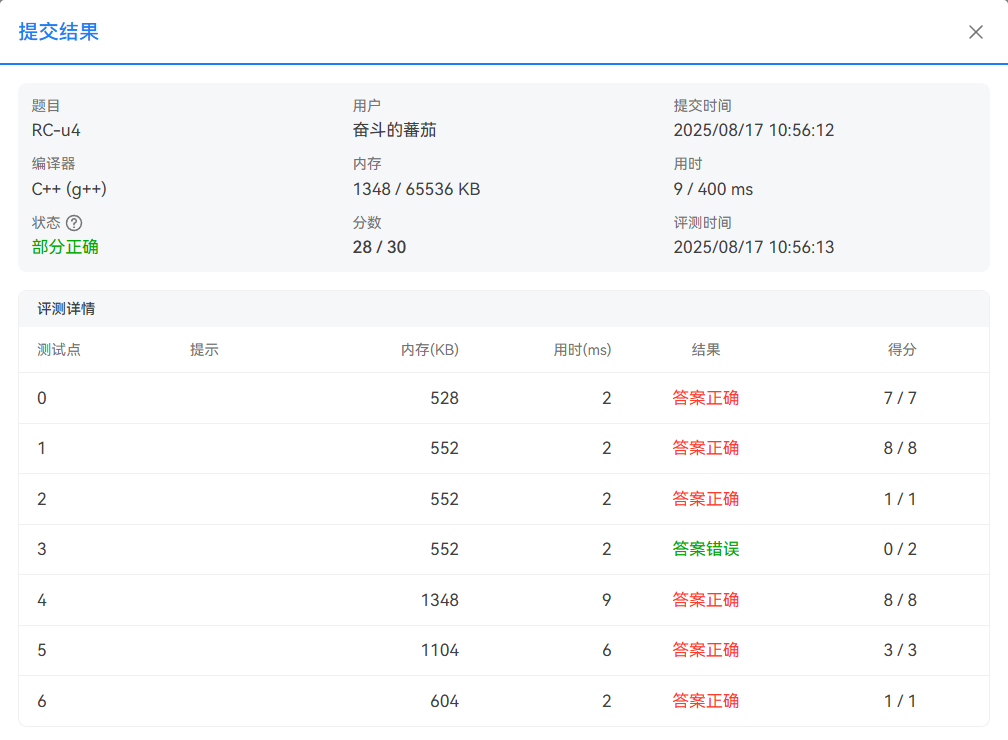Click test point 4 number
The width and height of the screenshot is (1008, 740).
click(x=42, y=600)
